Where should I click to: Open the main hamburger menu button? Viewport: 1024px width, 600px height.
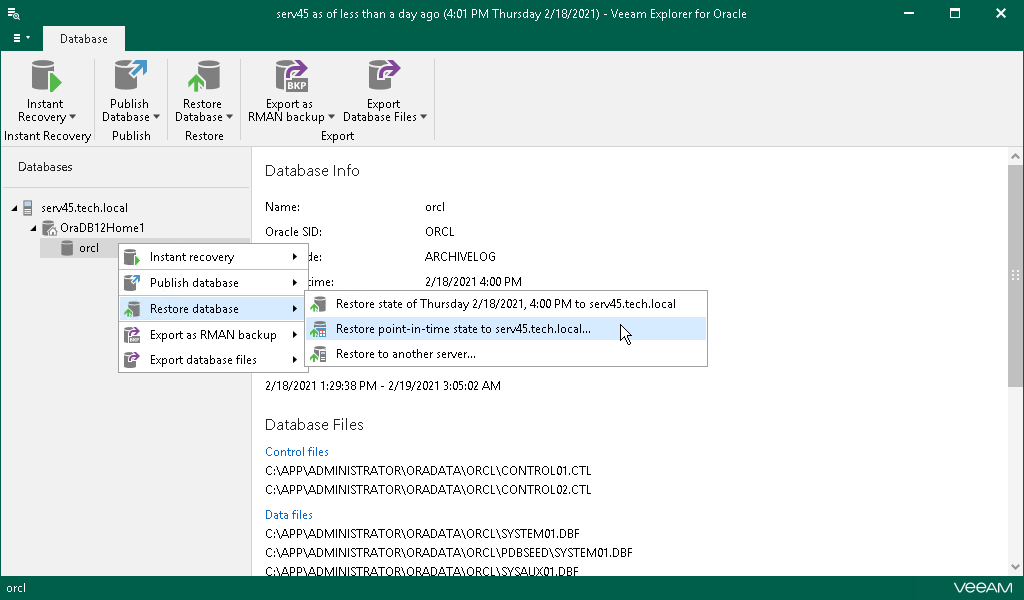tap(21, 38)
